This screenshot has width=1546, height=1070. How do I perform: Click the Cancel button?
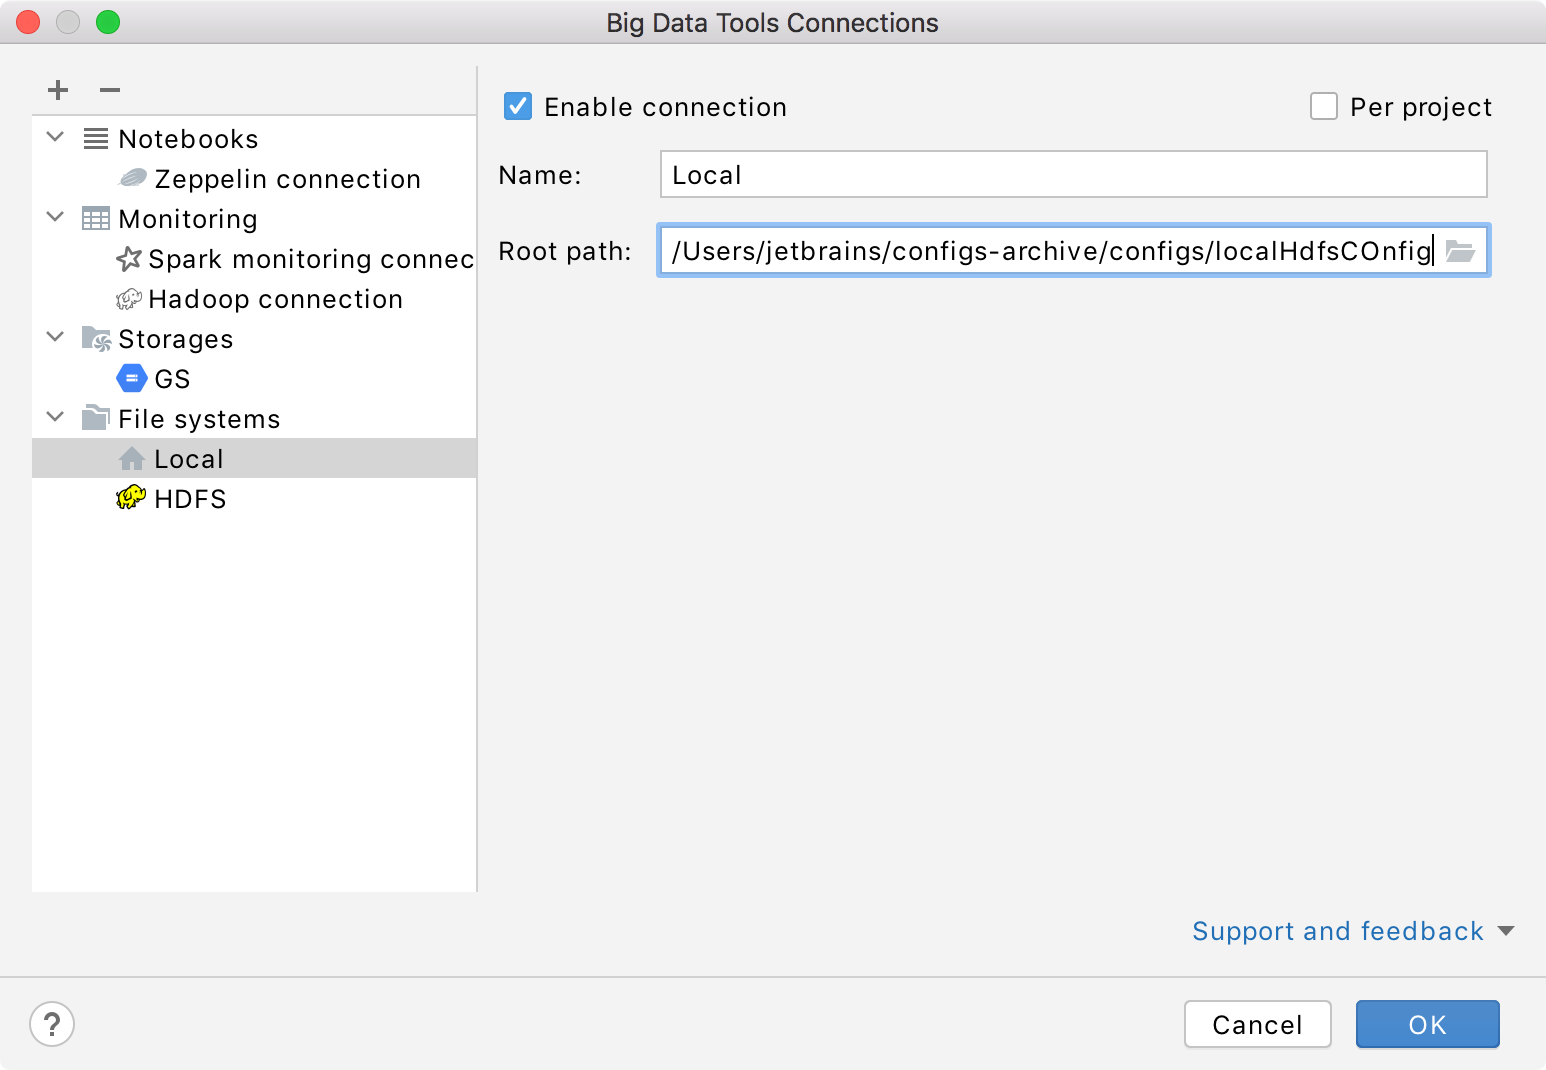pos(1258,1024)
